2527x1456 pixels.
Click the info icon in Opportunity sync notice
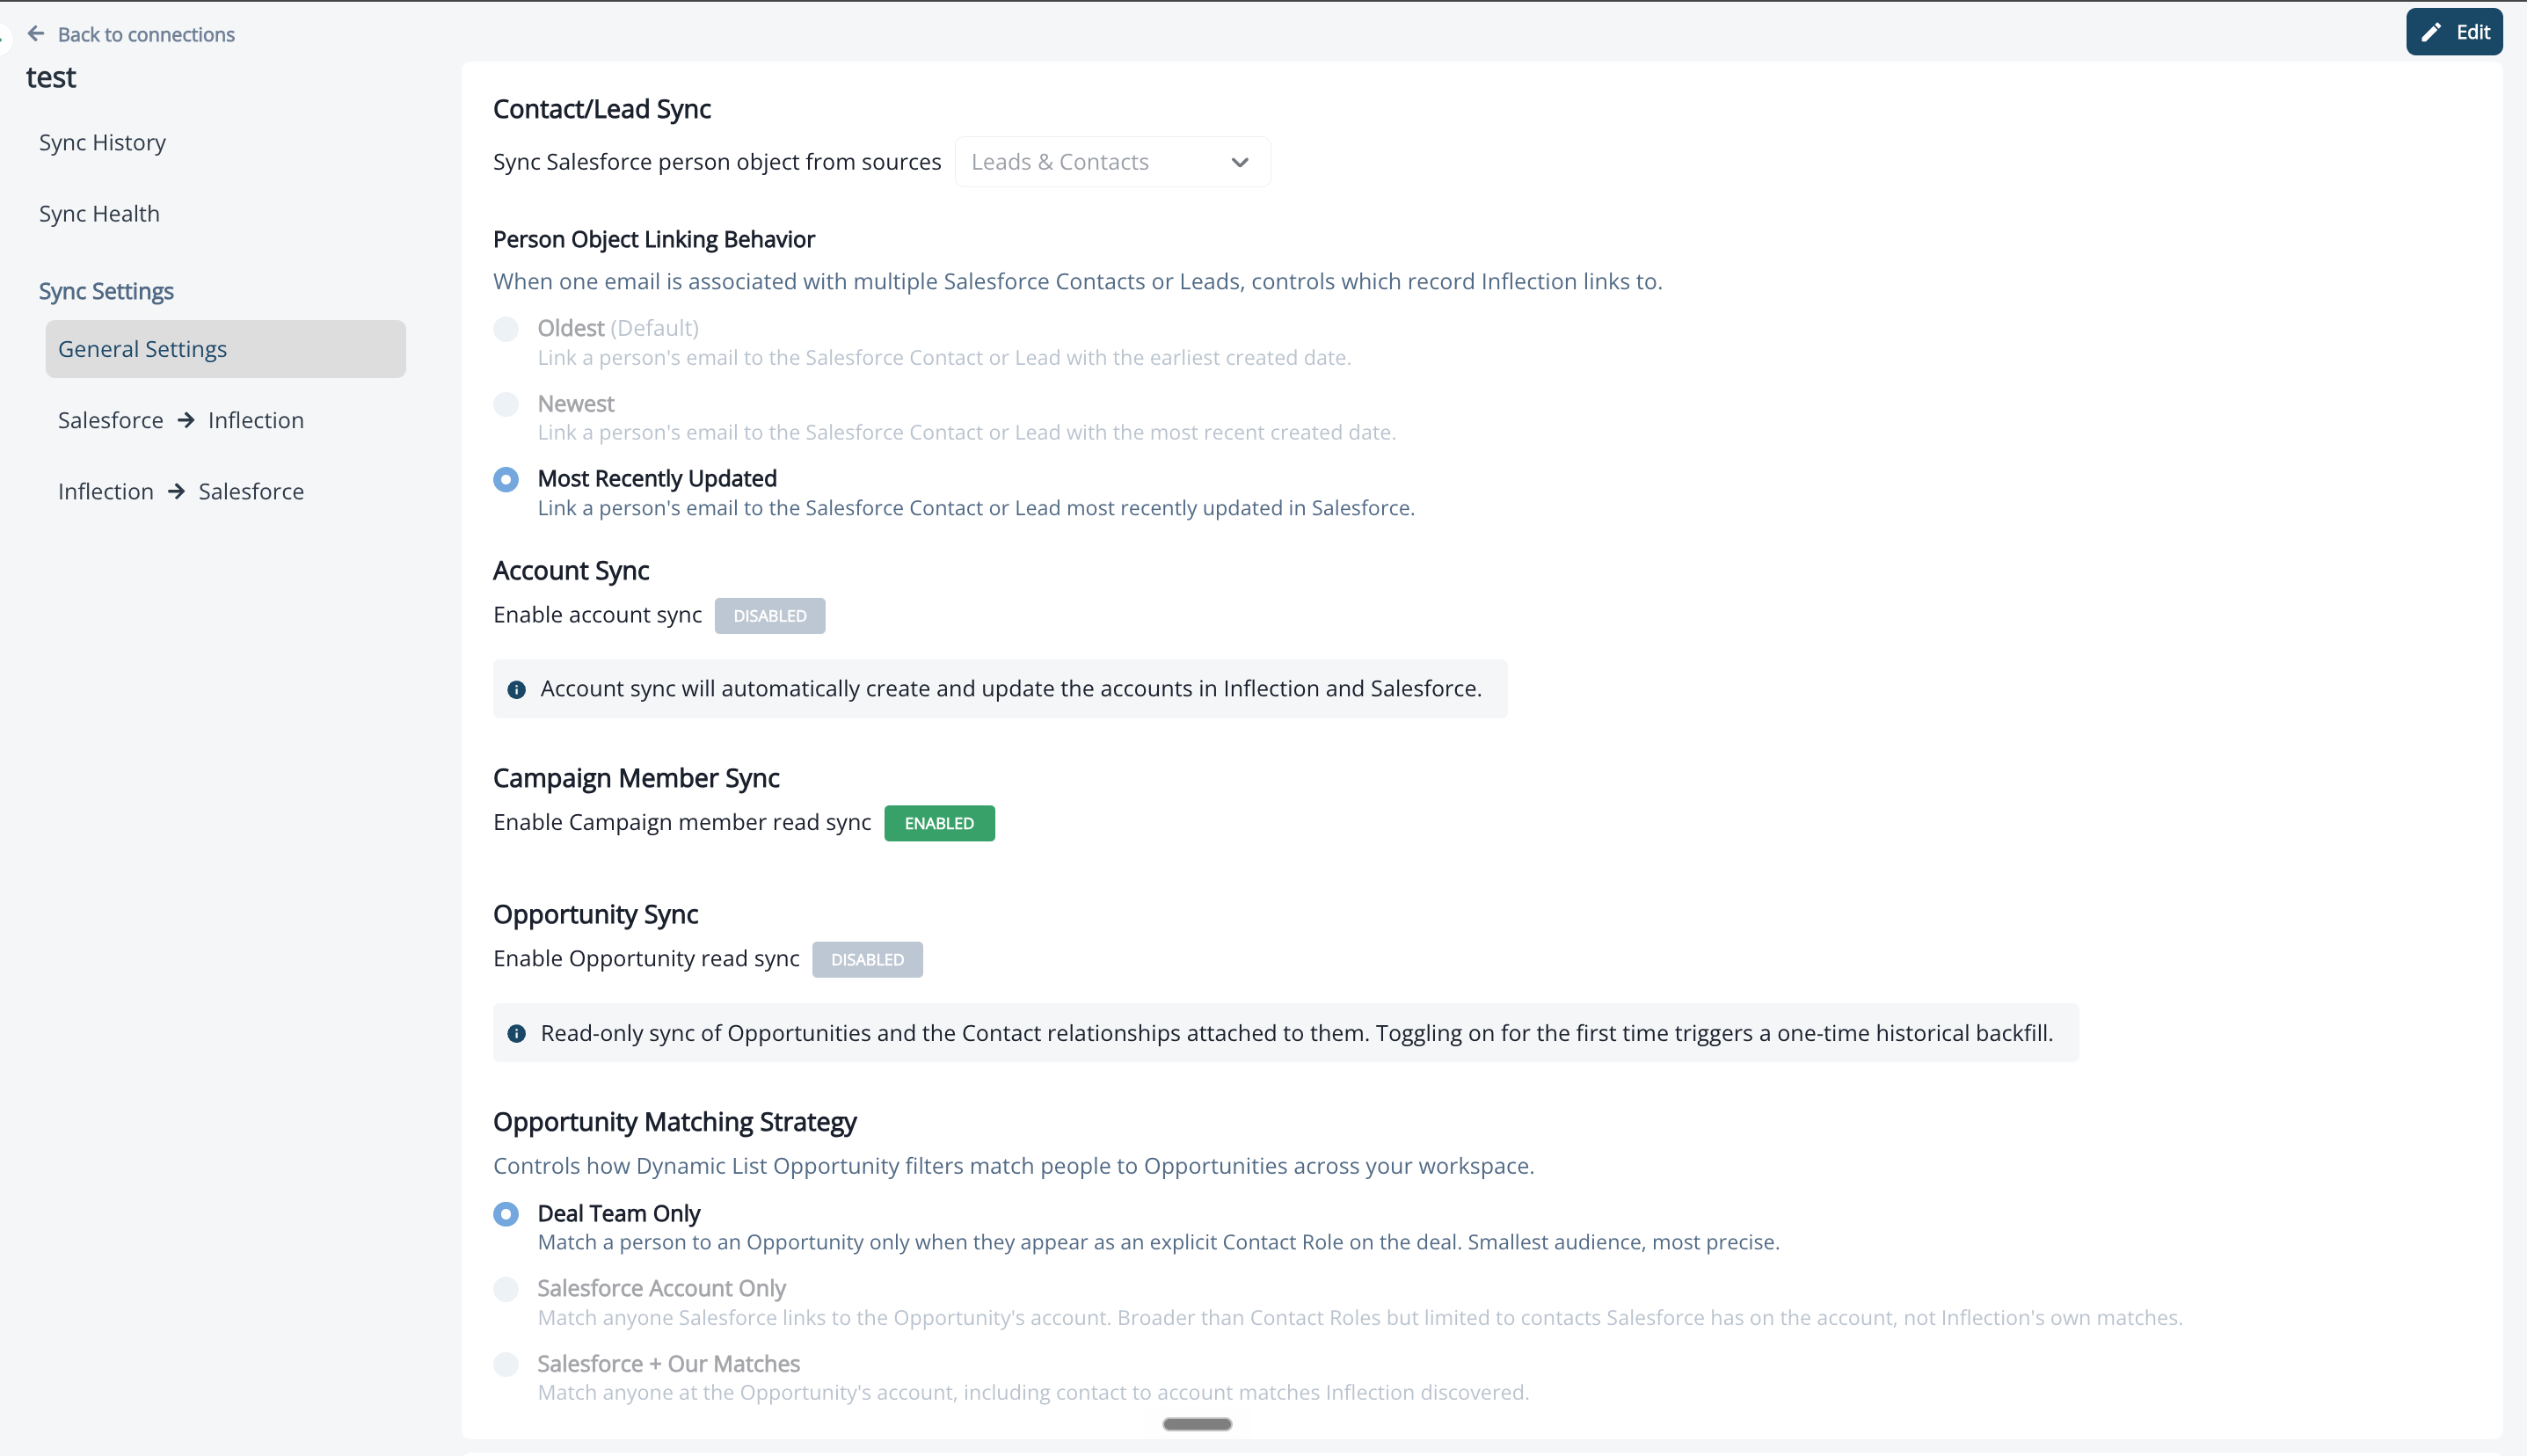pyautogui.click(x=516, y=1033)
